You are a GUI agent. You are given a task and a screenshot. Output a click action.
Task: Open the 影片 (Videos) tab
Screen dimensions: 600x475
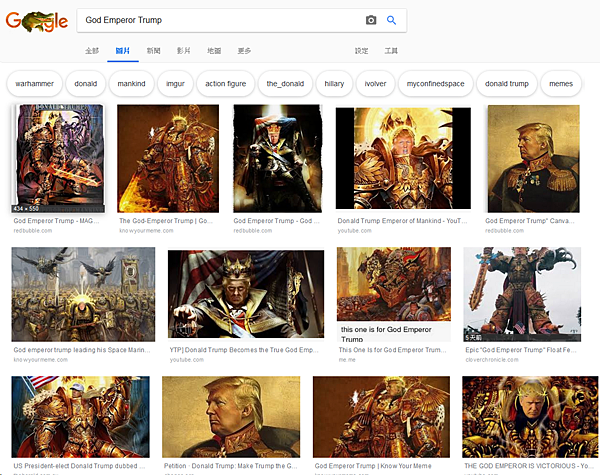click(x=184, y=51)
